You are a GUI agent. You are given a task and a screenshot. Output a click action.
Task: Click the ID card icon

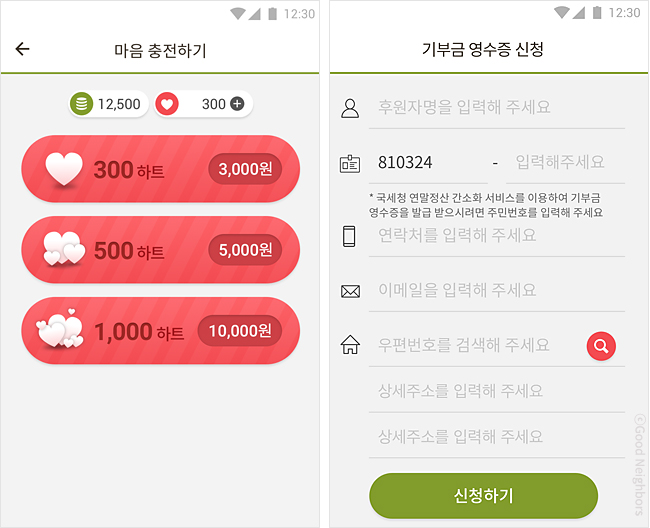(x=350, y=163)
